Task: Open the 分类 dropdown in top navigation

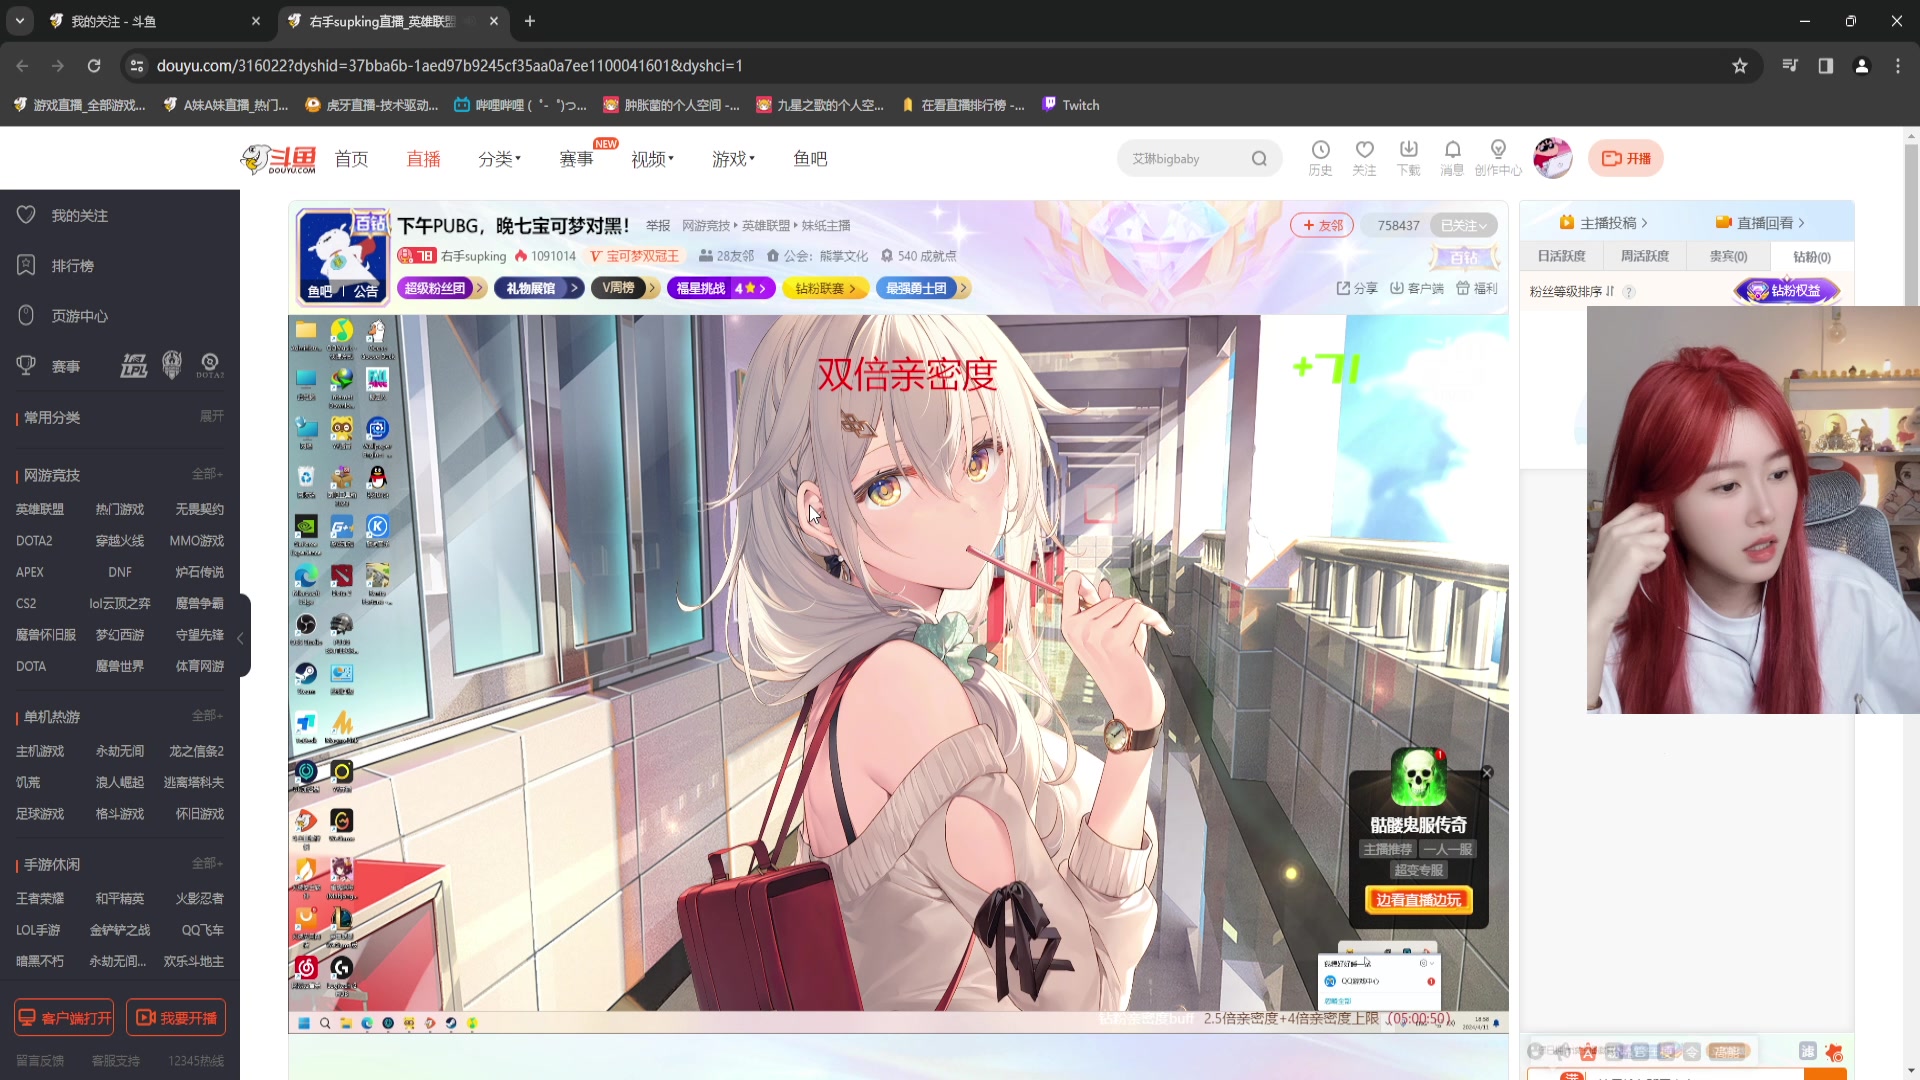Action: [500, 158]
